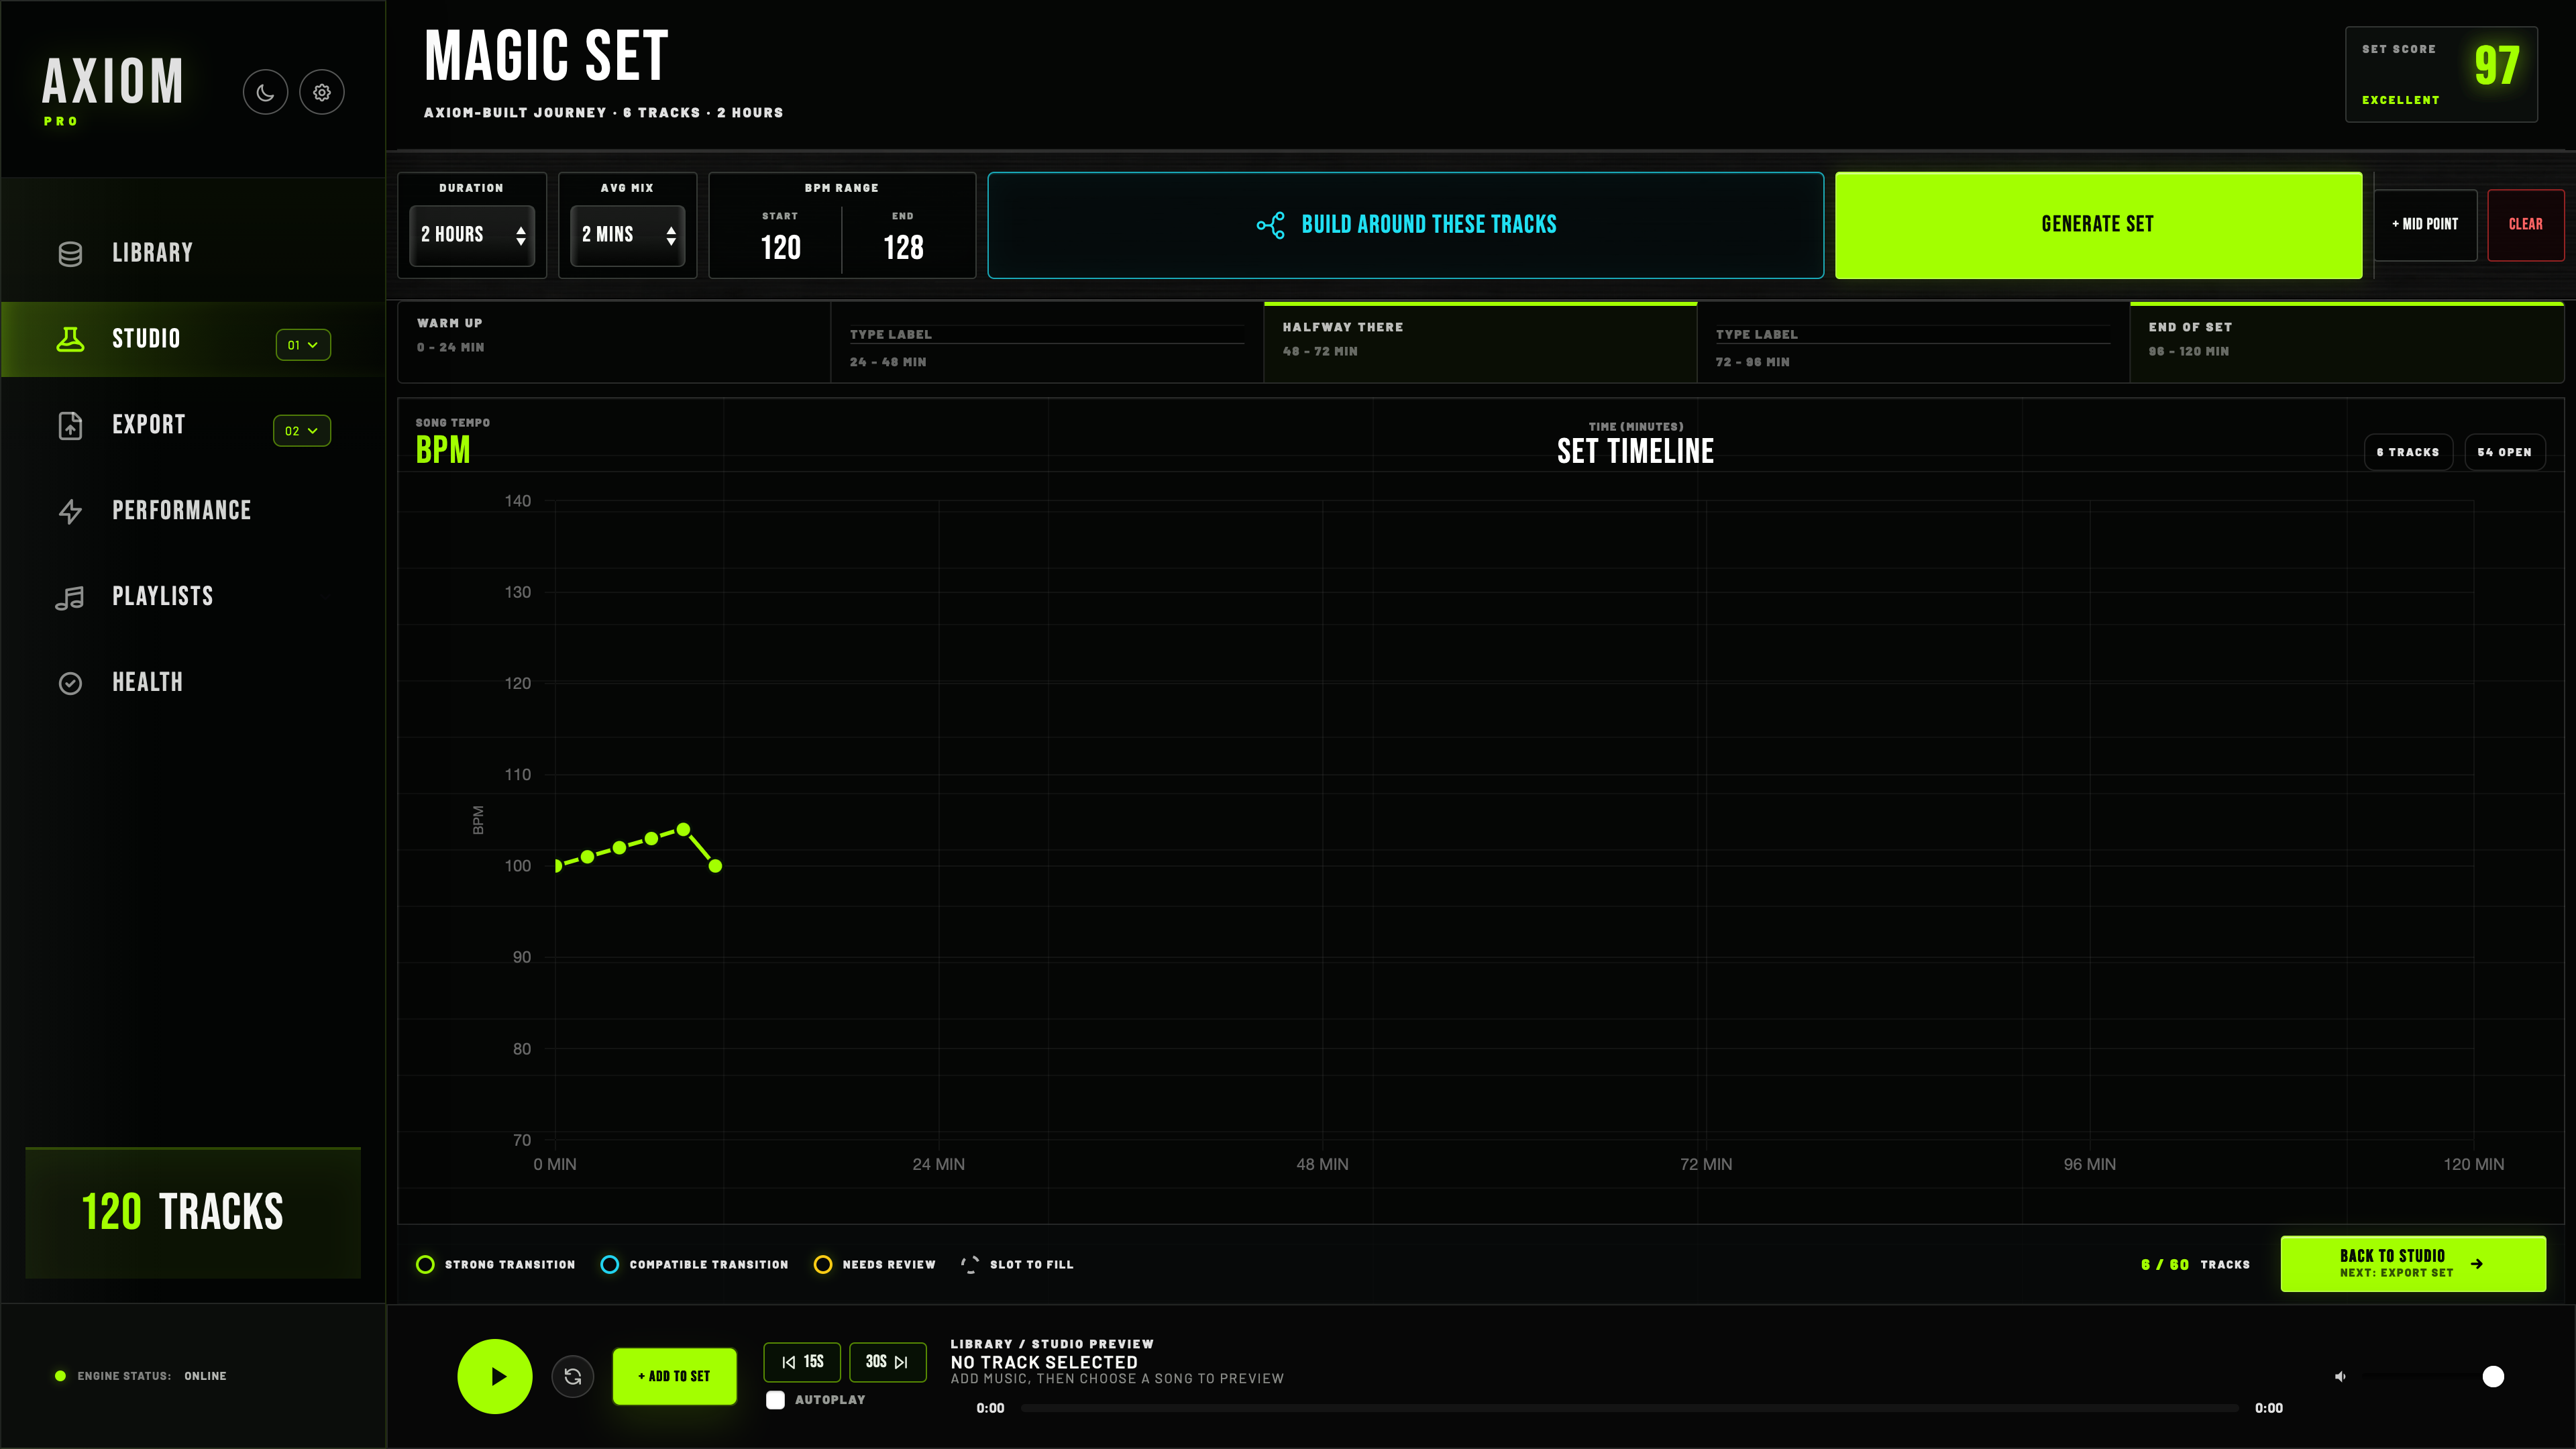The height and width of the screenshot is (1449, 2576).
Task: Play the preview track
Action: coord(495,1376)
